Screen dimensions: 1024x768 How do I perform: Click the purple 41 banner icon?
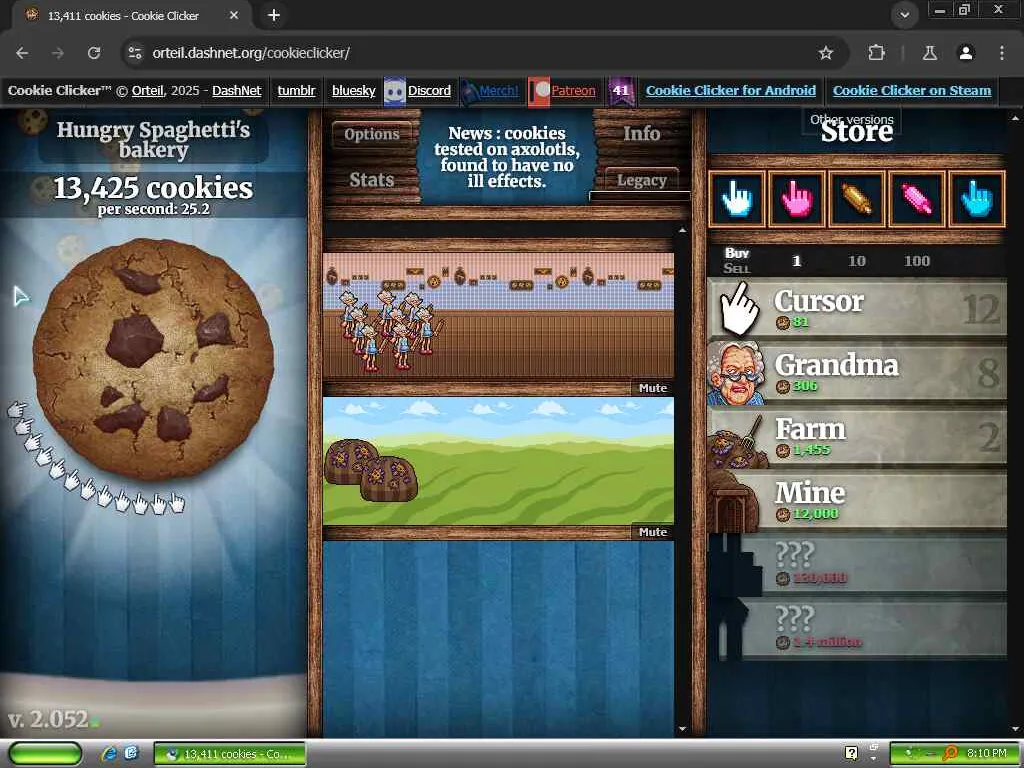pyautogui.click(x=620, y=91)
